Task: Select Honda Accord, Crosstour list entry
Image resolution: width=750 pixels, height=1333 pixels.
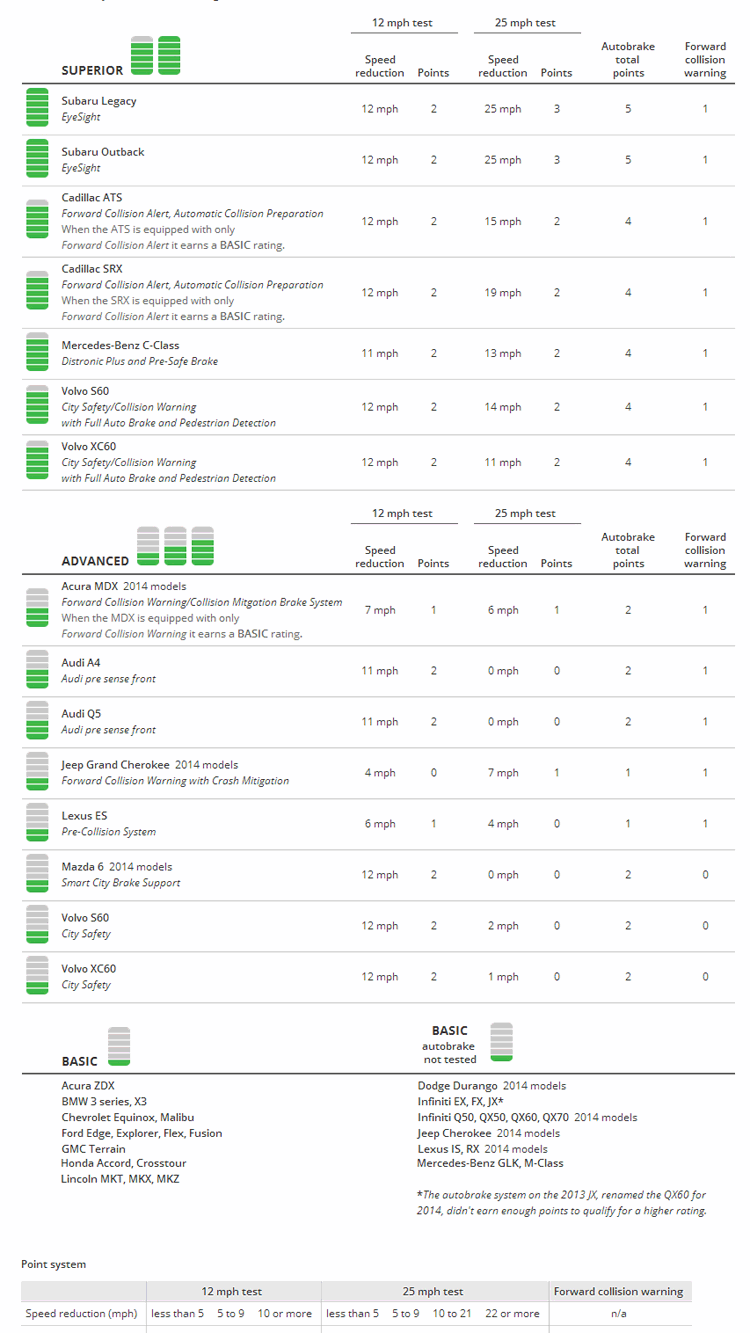Action: (x=124, y=1164)
